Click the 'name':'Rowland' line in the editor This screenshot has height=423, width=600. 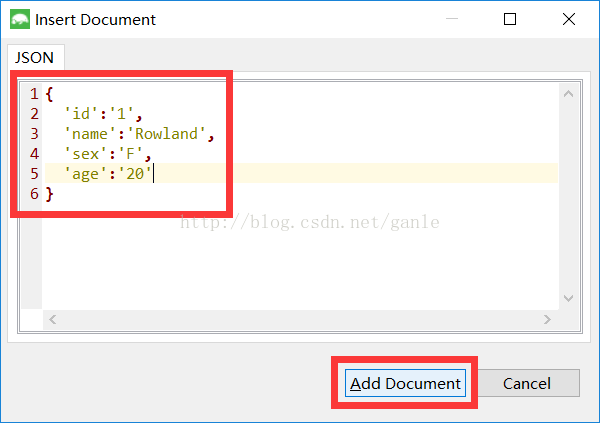139,134
